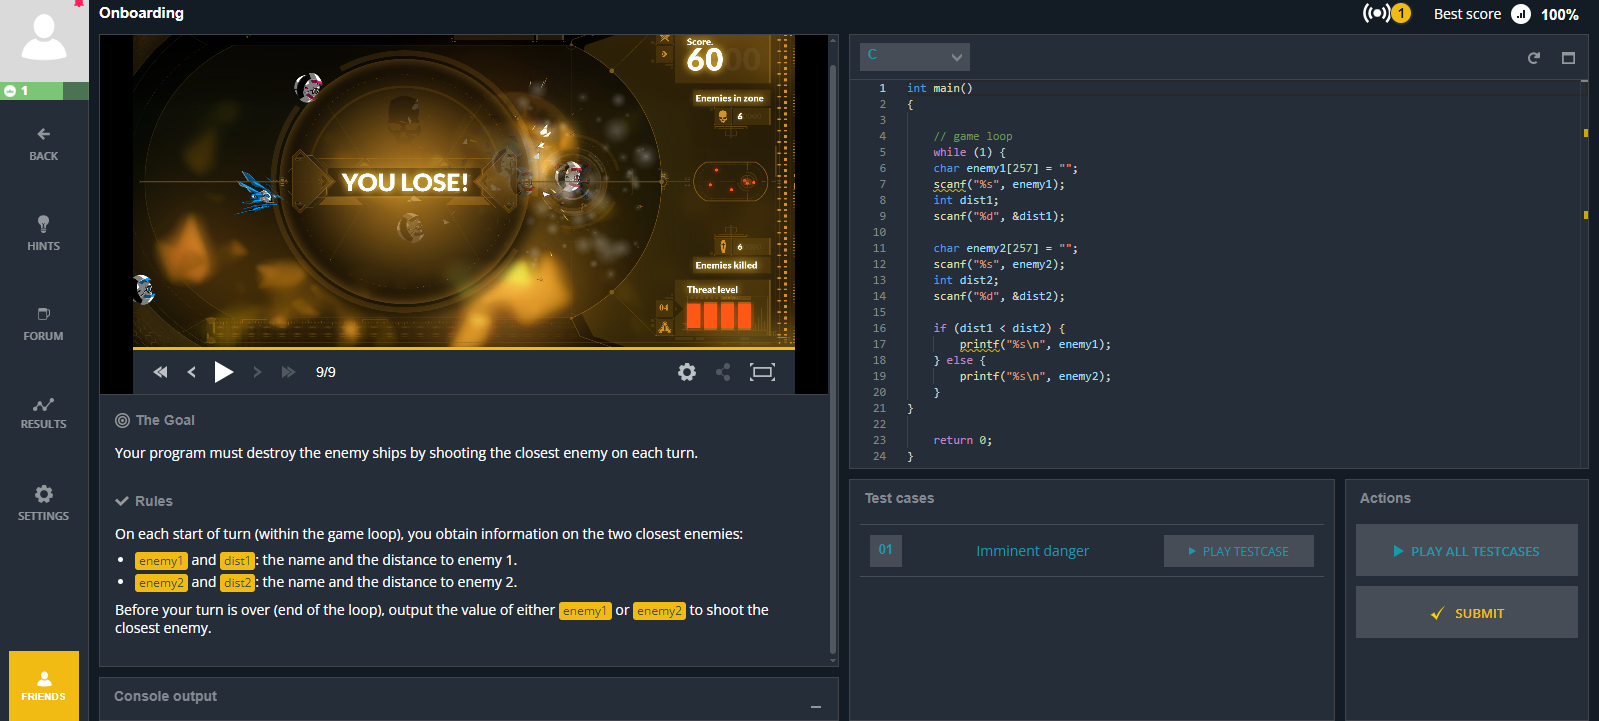Viewport: 1599px width, 721px height.
Task: Open the replay viewer settings gear
Action: 686,372
